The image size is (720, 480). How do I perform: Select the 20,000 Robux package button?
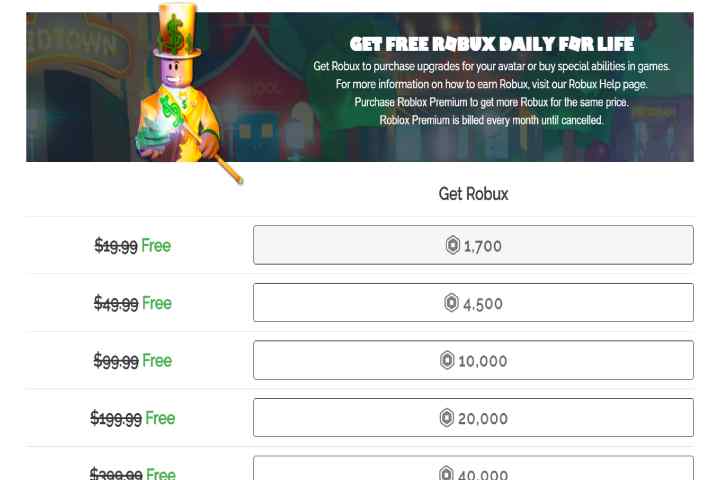(473, 418)
